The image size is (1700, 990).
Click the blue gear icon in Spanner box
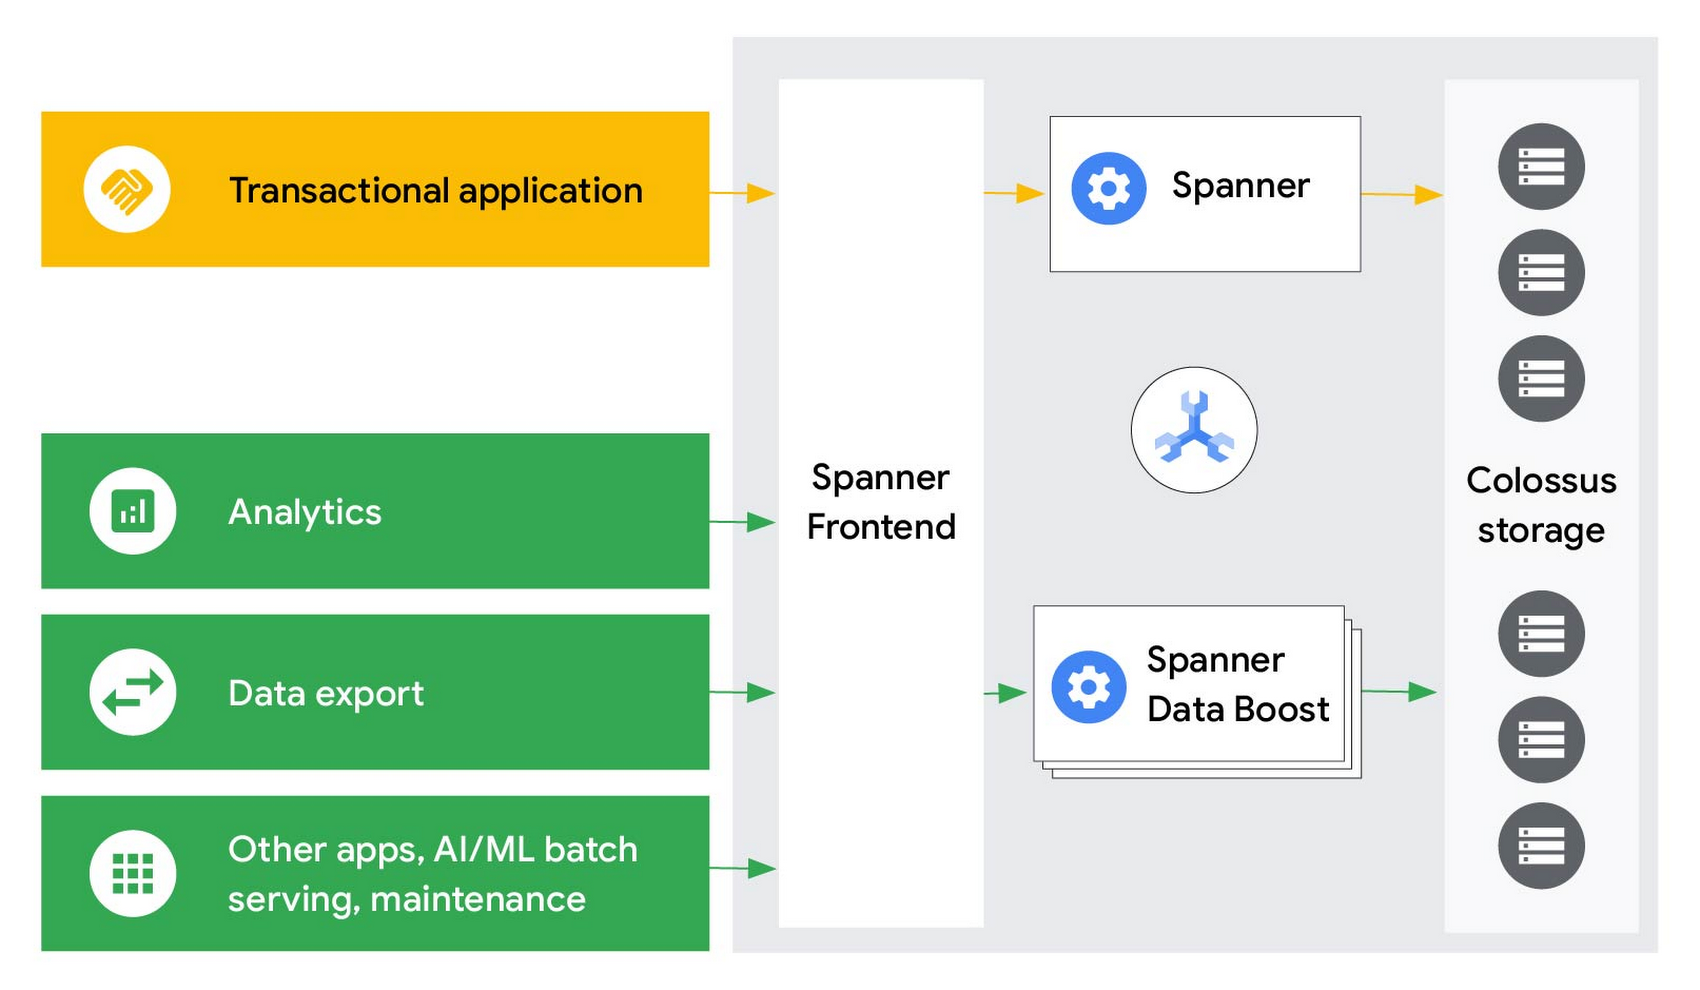1108,188
